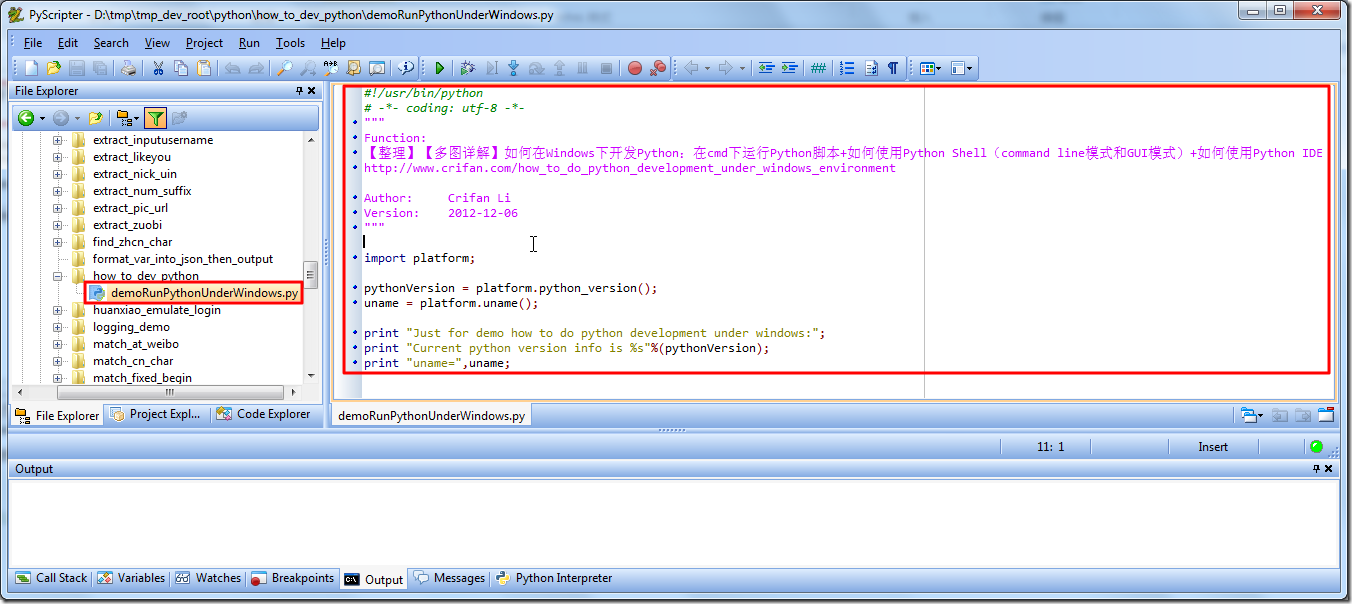Cut selection with the scissors icon

pos(158,68)
